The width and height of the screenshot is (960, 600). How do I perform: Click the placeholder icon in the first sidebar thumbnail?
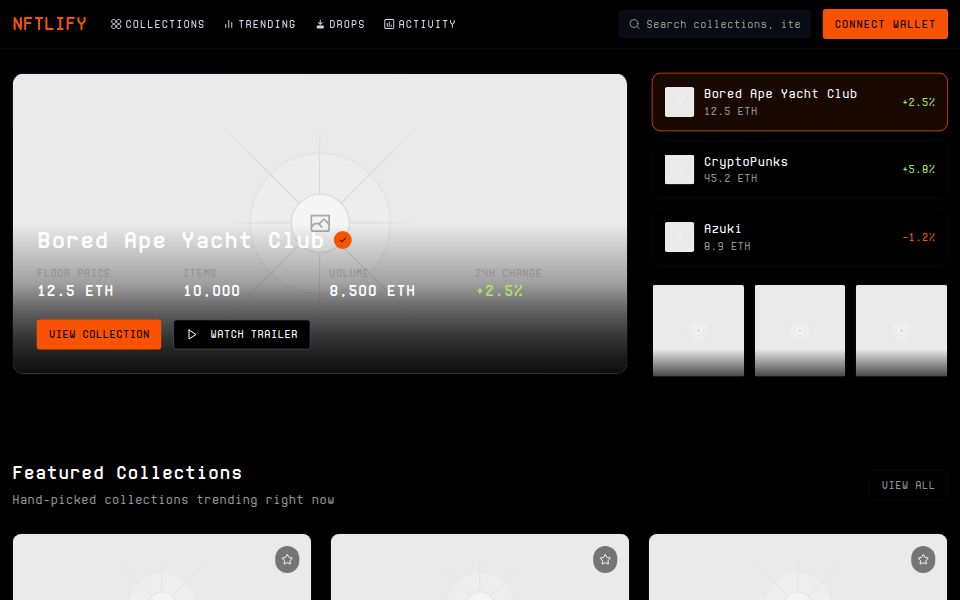click(x=698, y=330)
